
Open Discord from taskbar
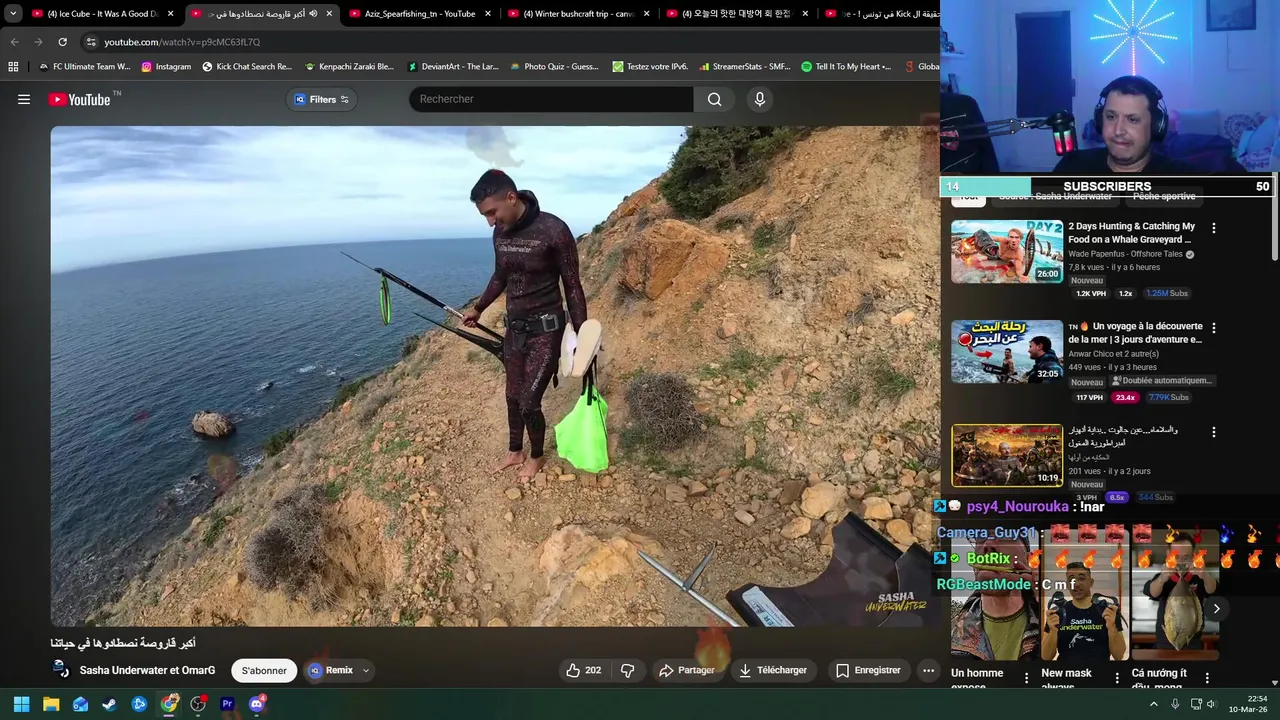[256, 704]
